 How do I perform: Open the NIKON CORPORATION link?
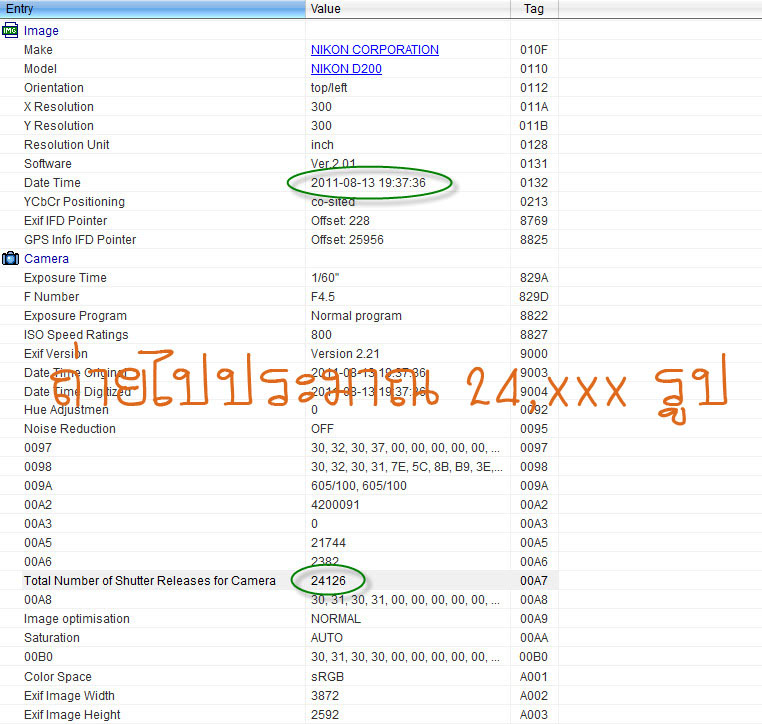click(374, 50)
